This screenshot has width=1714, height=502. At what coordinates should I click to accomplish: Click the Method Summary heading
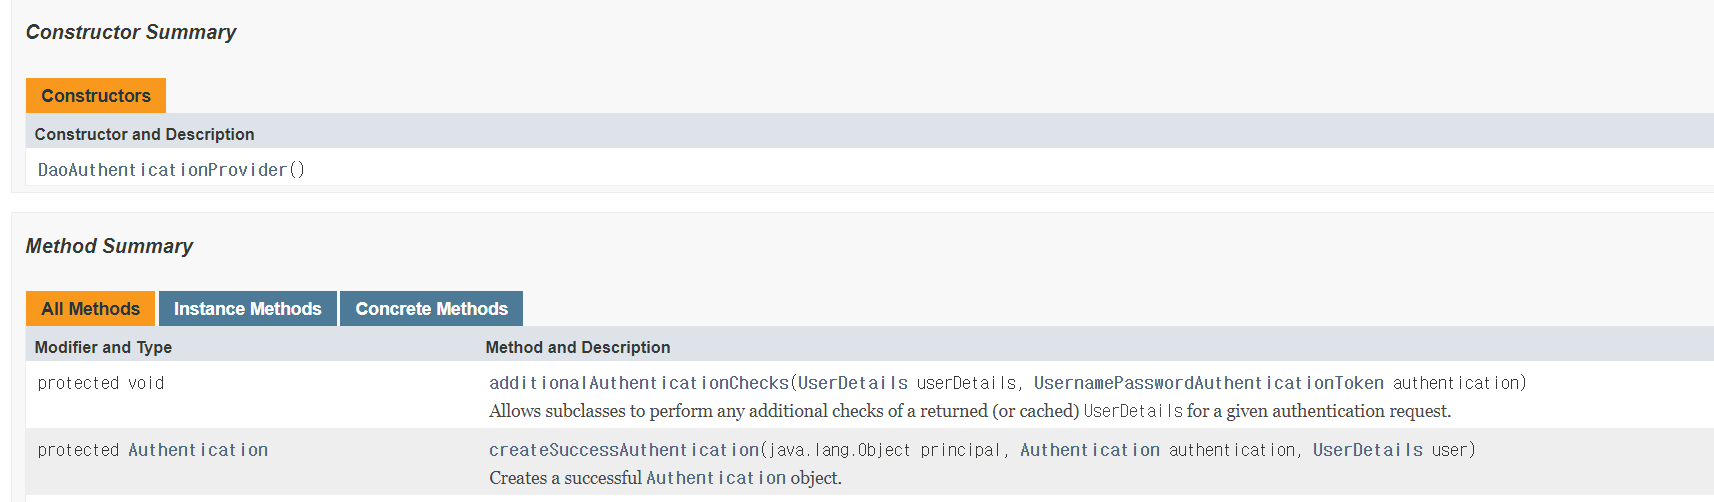(109, 246)
